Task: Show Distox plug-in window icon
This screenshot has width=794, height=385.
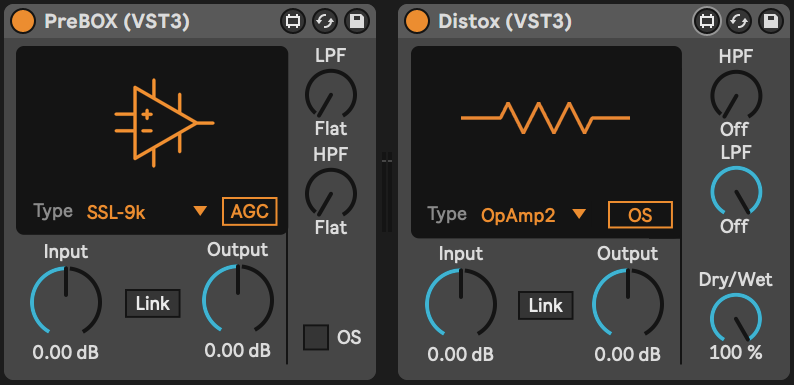Action: coord(707,21)
